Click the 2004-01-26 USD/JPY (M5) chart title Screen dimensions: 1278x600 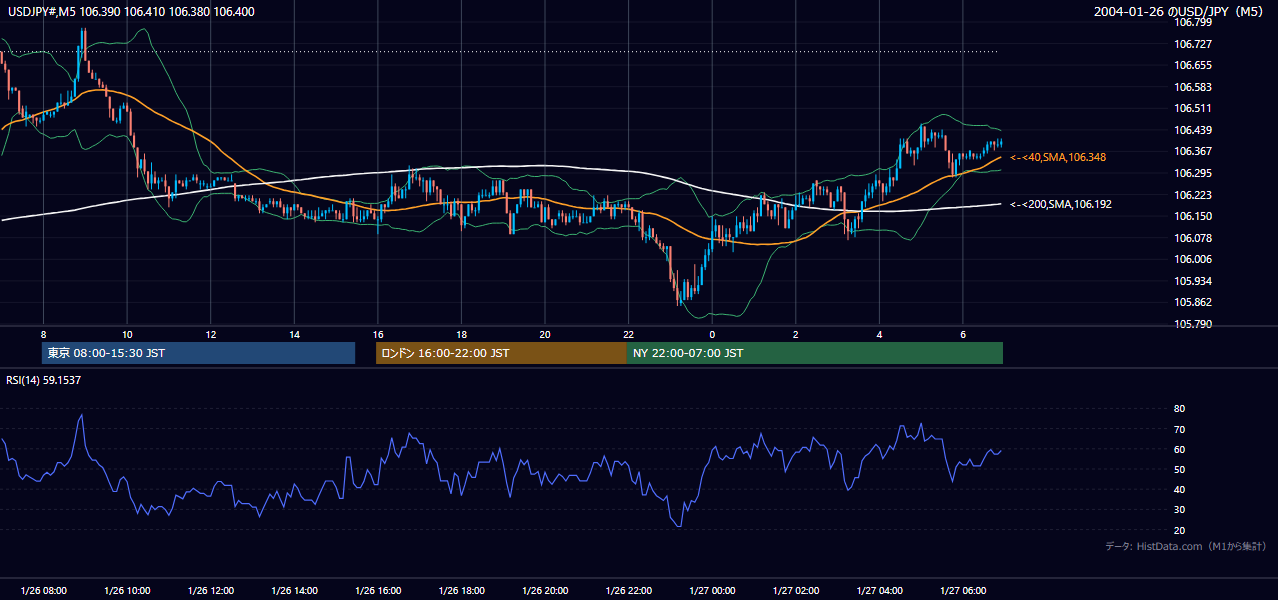(x=1180, y=12)
